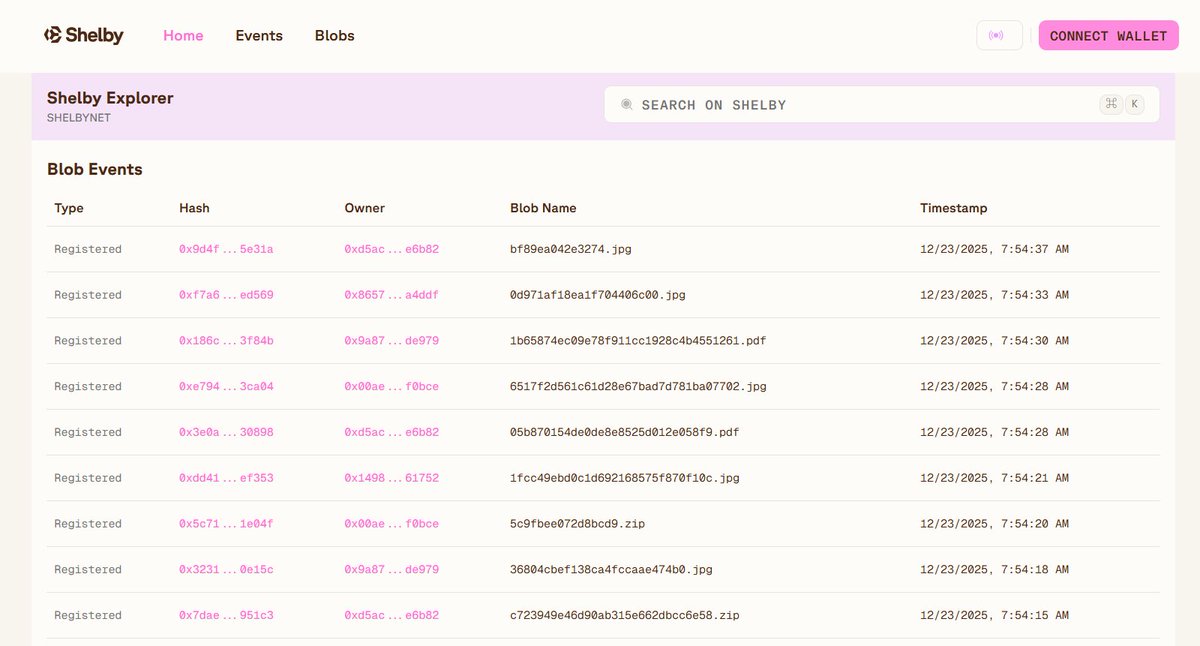Click the SHELBYNET network label
This screenshot has width=1200, height=646.
click(79, 117)
